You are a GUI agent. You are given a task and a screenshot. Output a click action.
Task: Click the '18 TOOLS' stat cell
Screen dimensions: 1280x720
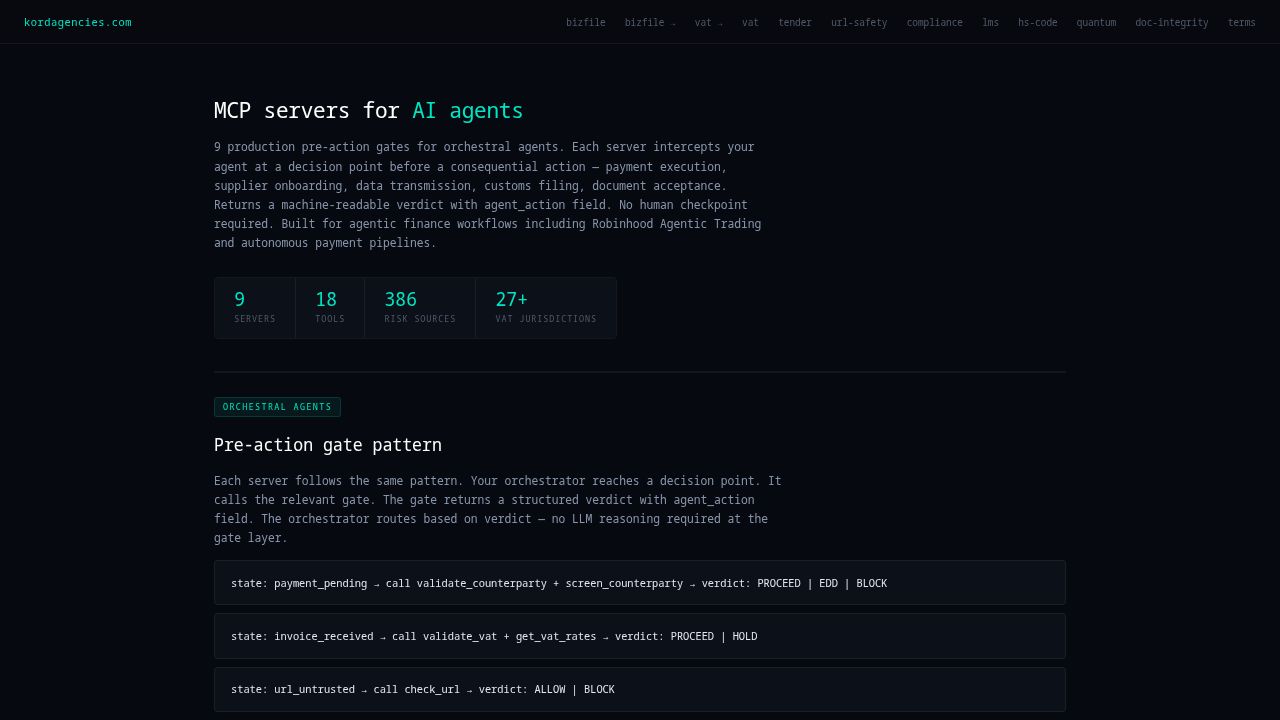pos(330,308)
